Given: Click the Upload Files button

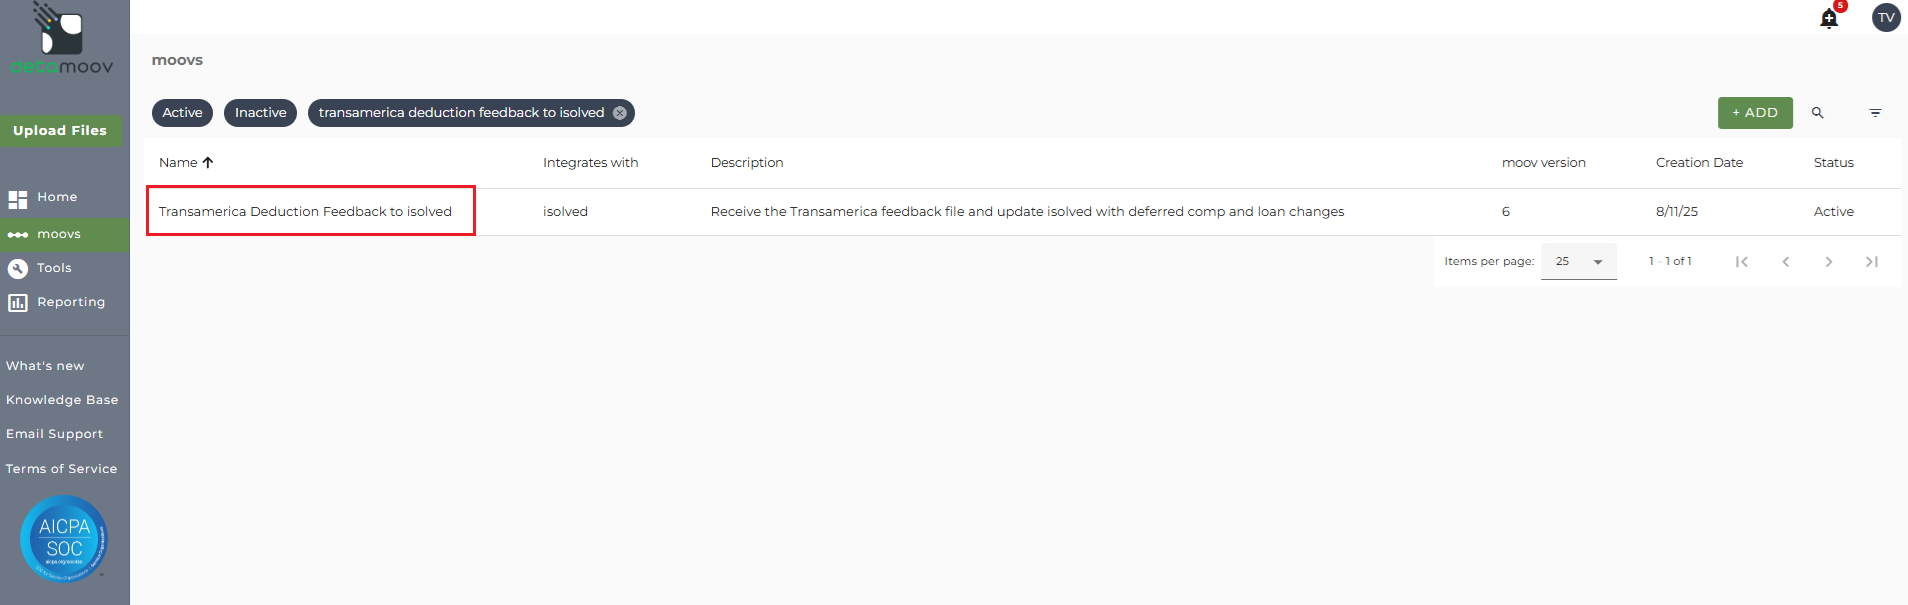Looking at the screenshot, I should coord(60,131).
